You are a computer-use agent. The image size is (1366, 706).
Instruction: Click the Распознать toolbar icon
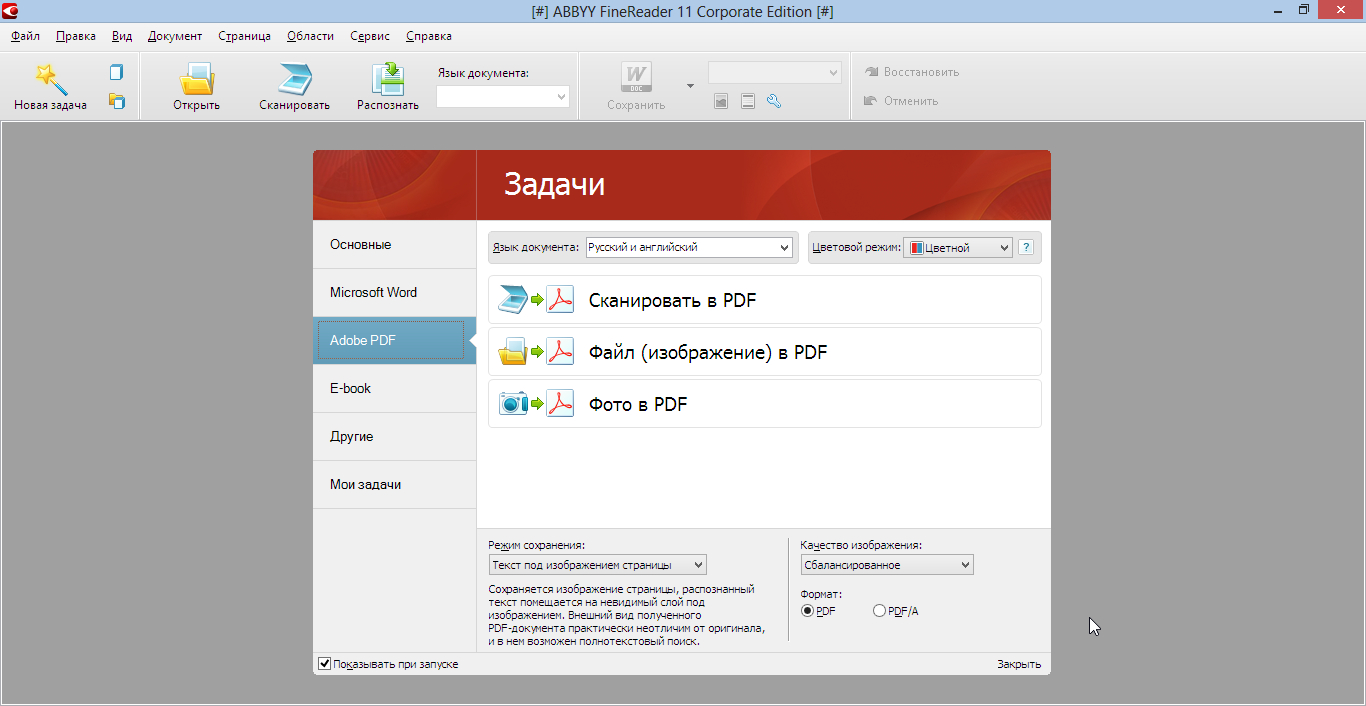pos(387,79)
